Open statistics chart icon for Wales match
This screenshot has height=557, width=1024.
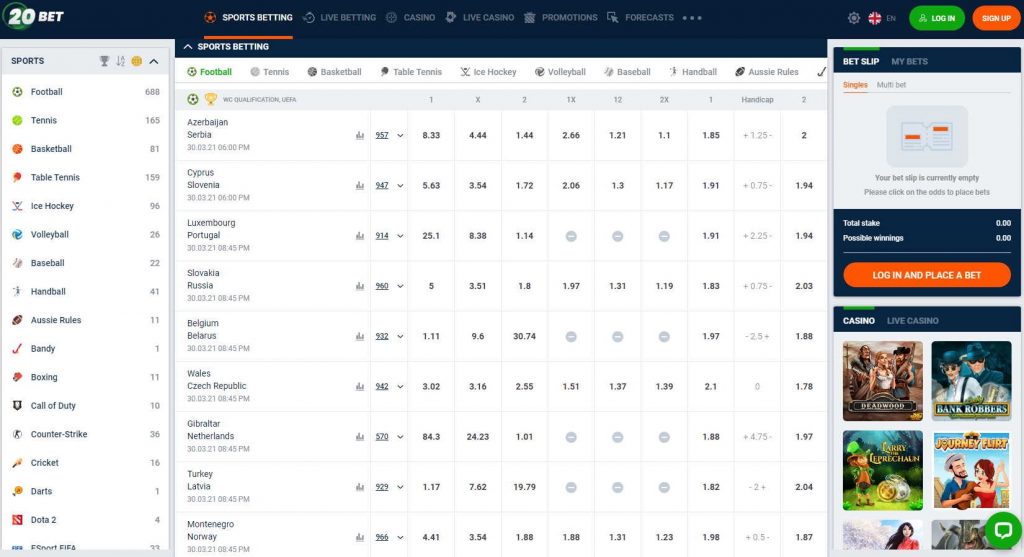pos(360,387)
